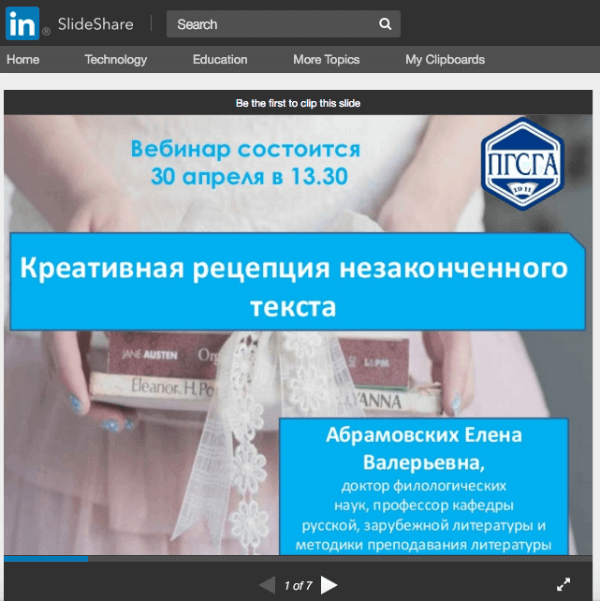Screen dimensions: 600x601
Task: Open My Clipboards
Action: (x=445, y=59)
